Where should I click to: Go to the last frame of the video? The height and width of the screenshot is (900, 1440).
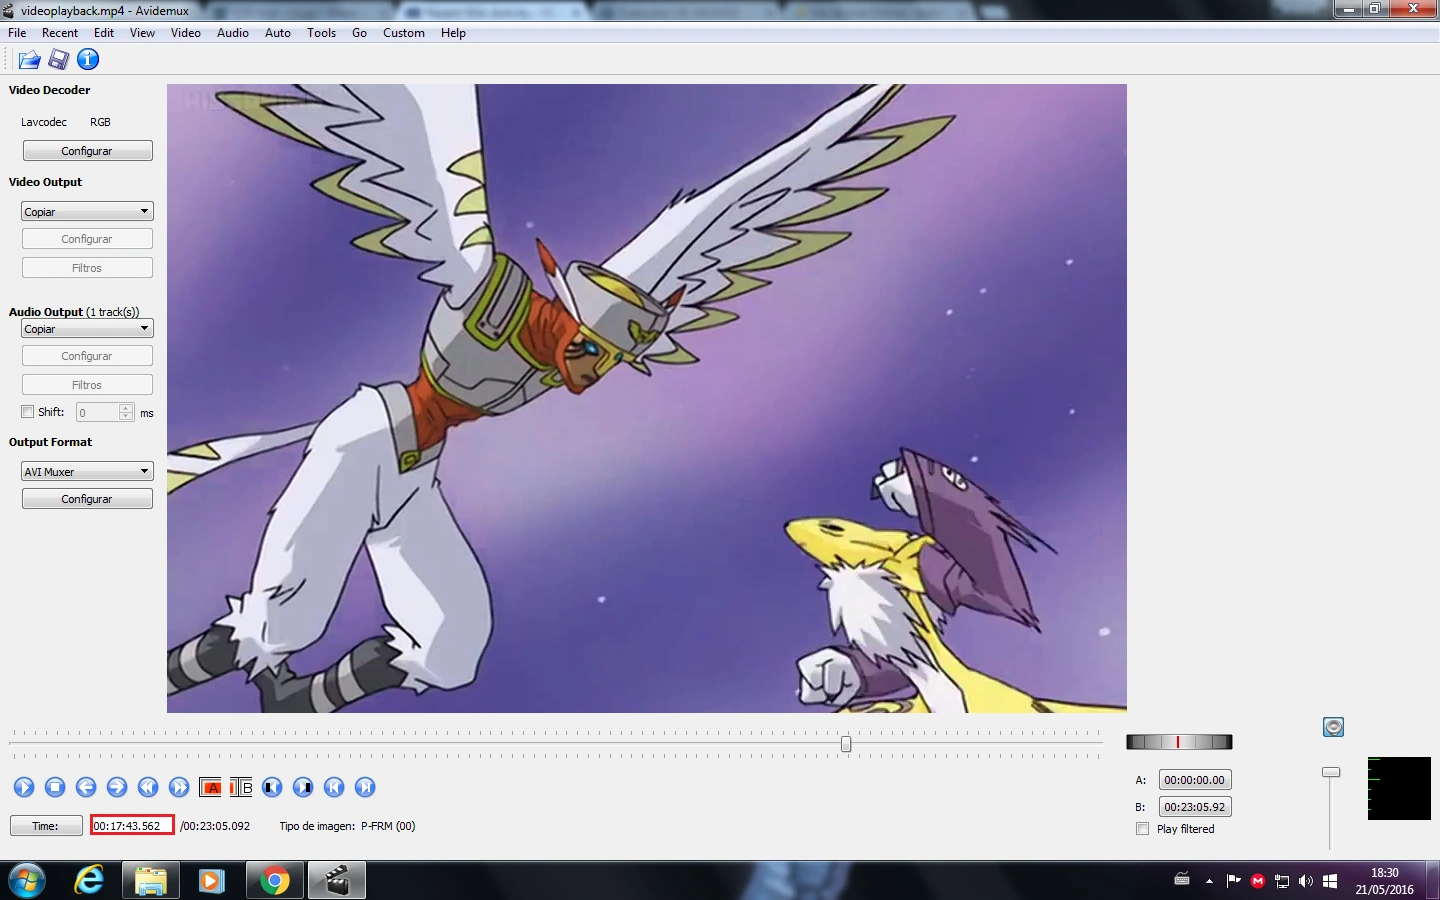[365, 787]
